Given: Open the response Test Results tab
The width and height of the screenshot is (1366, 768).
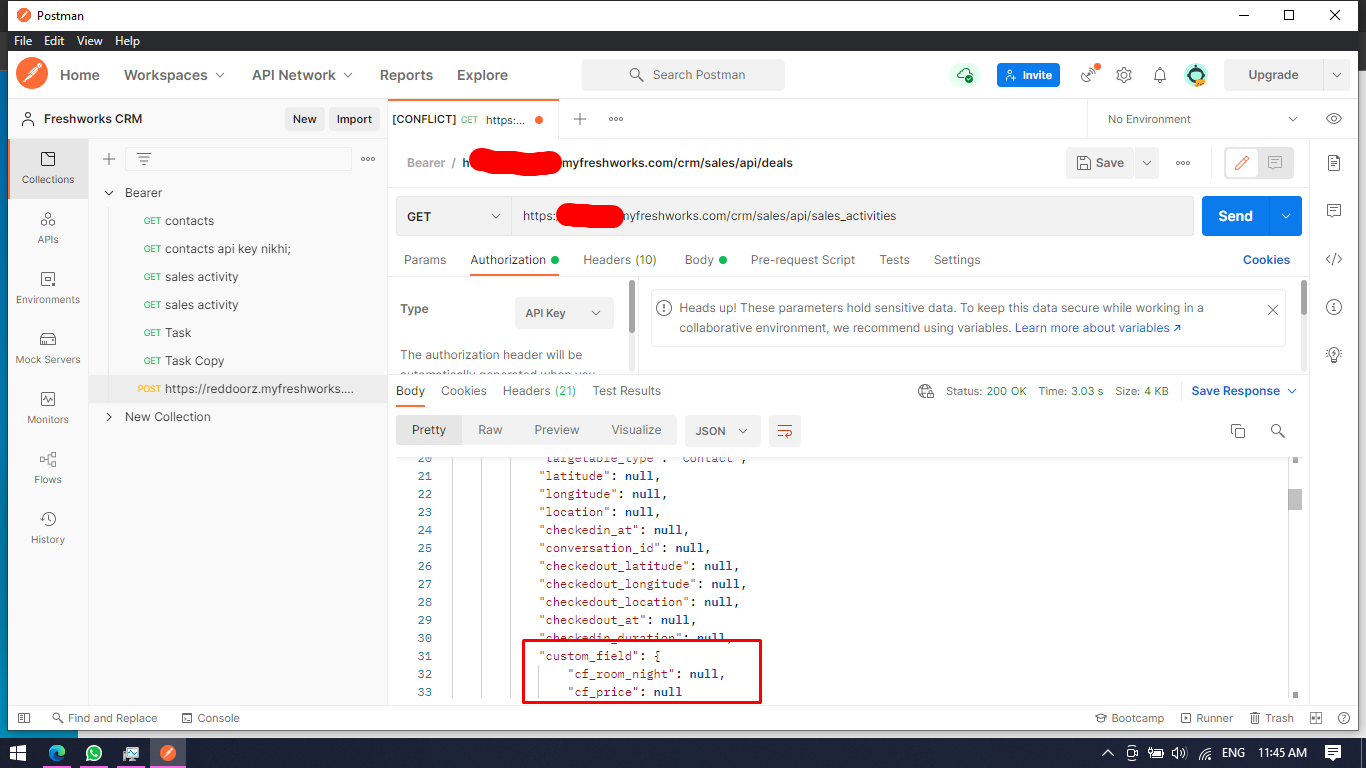Looking at the screenshot, I should point(627,391).
